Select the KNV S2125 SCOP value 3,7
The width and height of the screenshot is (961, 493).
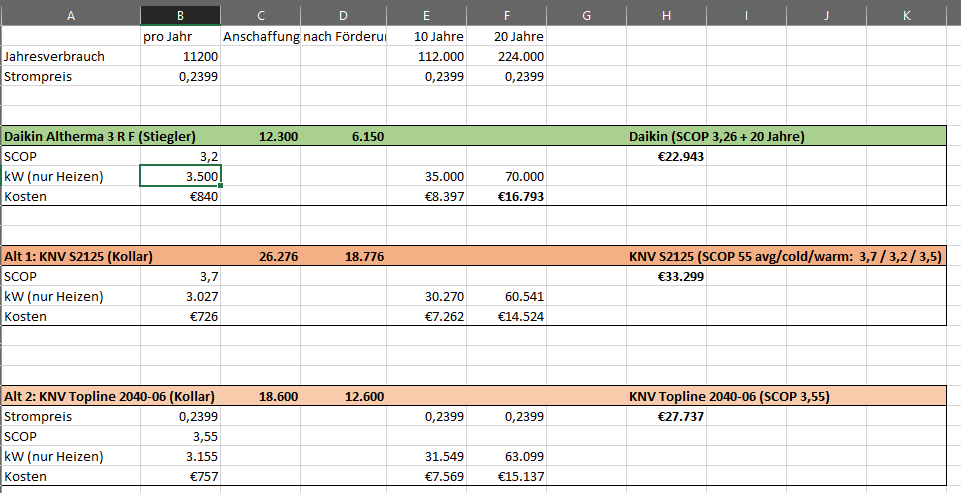pos(180,276)
